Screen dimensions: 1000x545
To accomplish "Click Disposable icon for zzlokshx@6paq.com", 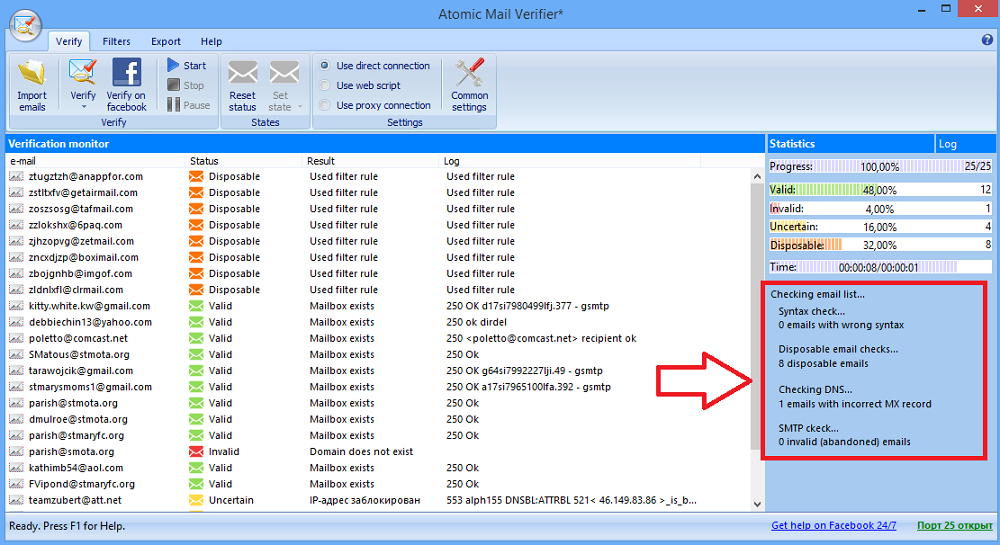I will pyautogui.click(x=196, y=225).
